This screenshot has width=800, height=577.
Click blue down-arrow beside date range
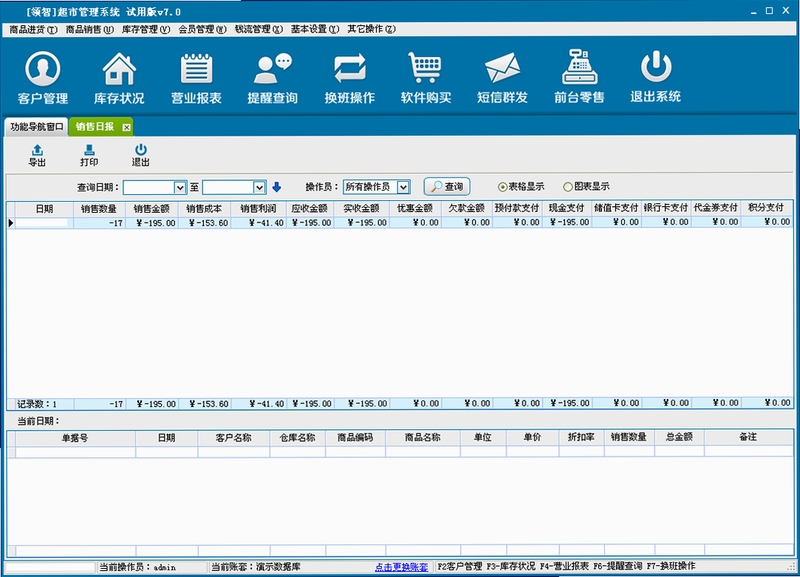pyautogui.click(x=277, y=187)
